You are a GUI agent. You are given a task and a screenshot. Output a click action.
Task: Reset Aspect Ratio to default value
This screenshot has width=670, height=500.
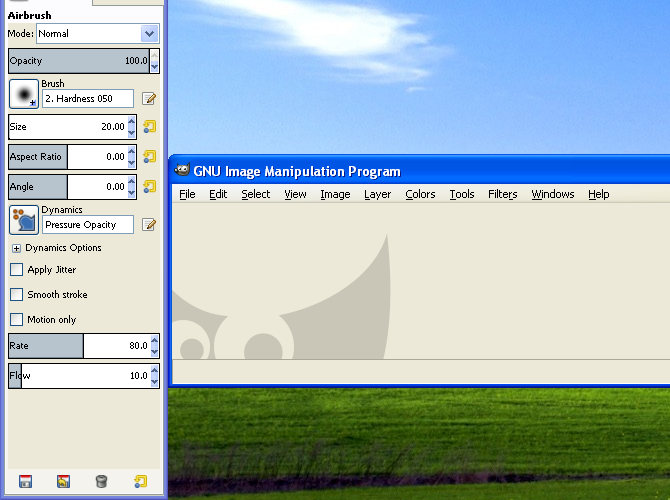coord(149,157)
